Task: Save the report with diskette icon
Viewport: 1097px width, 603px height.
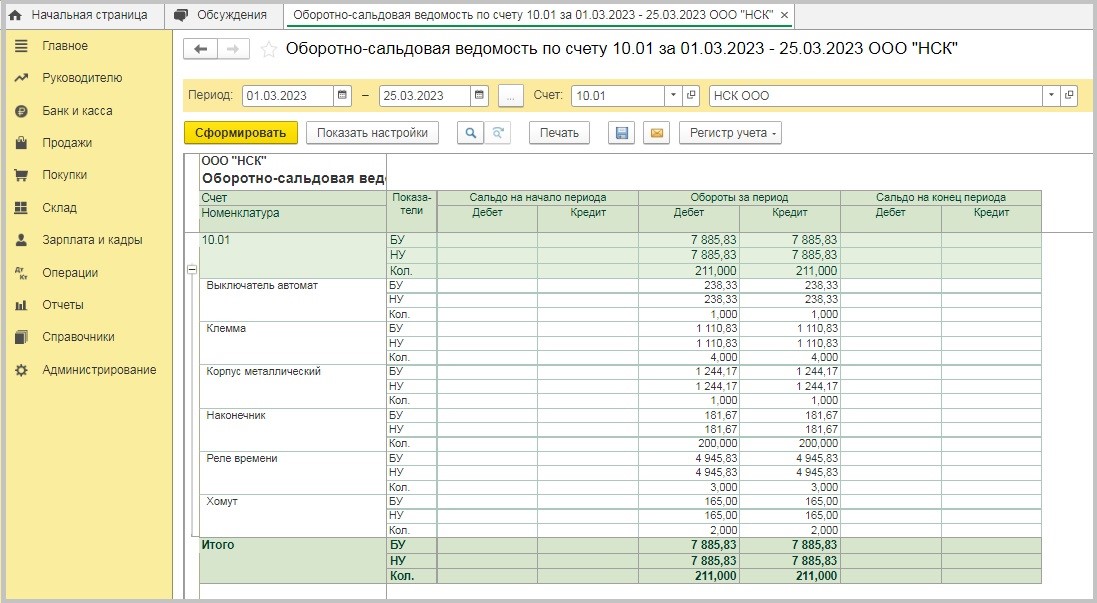Action: (621, 133)
